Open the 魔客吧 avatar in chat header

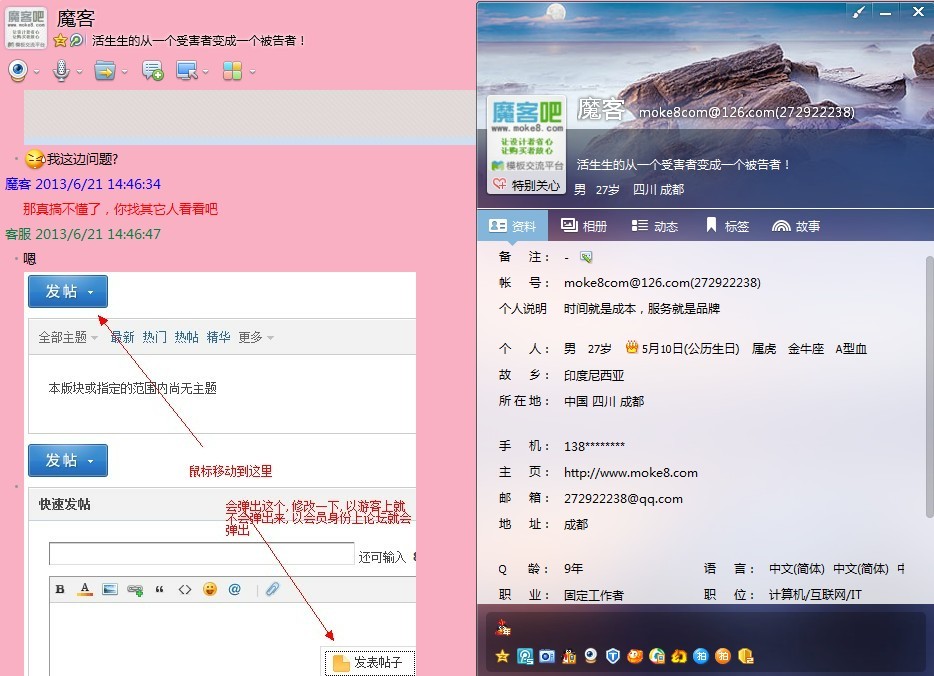(26, 28)
